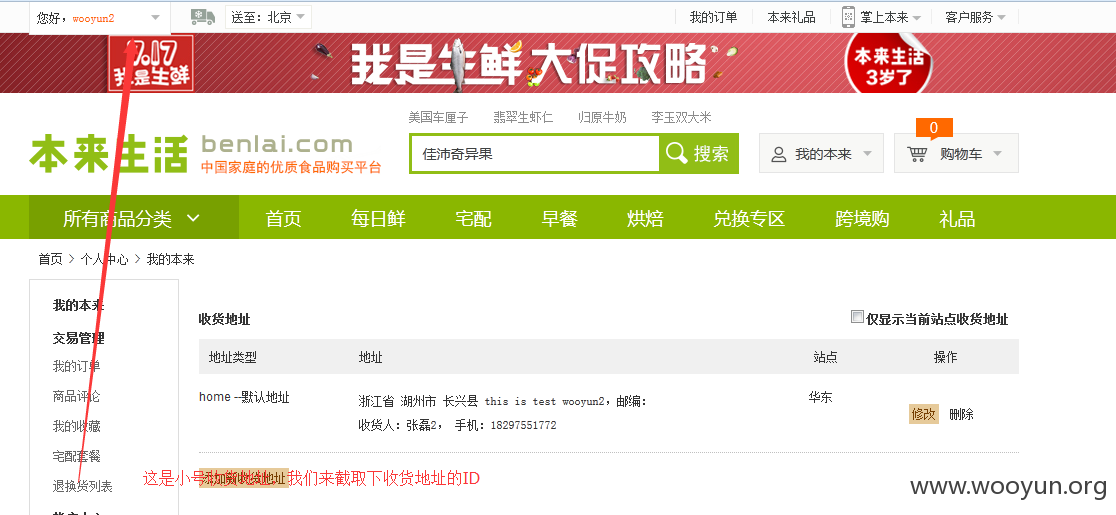This screenshot has height=515, width=1116.
Task: Click the orange cart count badge
Action: [x=934, y=128]
